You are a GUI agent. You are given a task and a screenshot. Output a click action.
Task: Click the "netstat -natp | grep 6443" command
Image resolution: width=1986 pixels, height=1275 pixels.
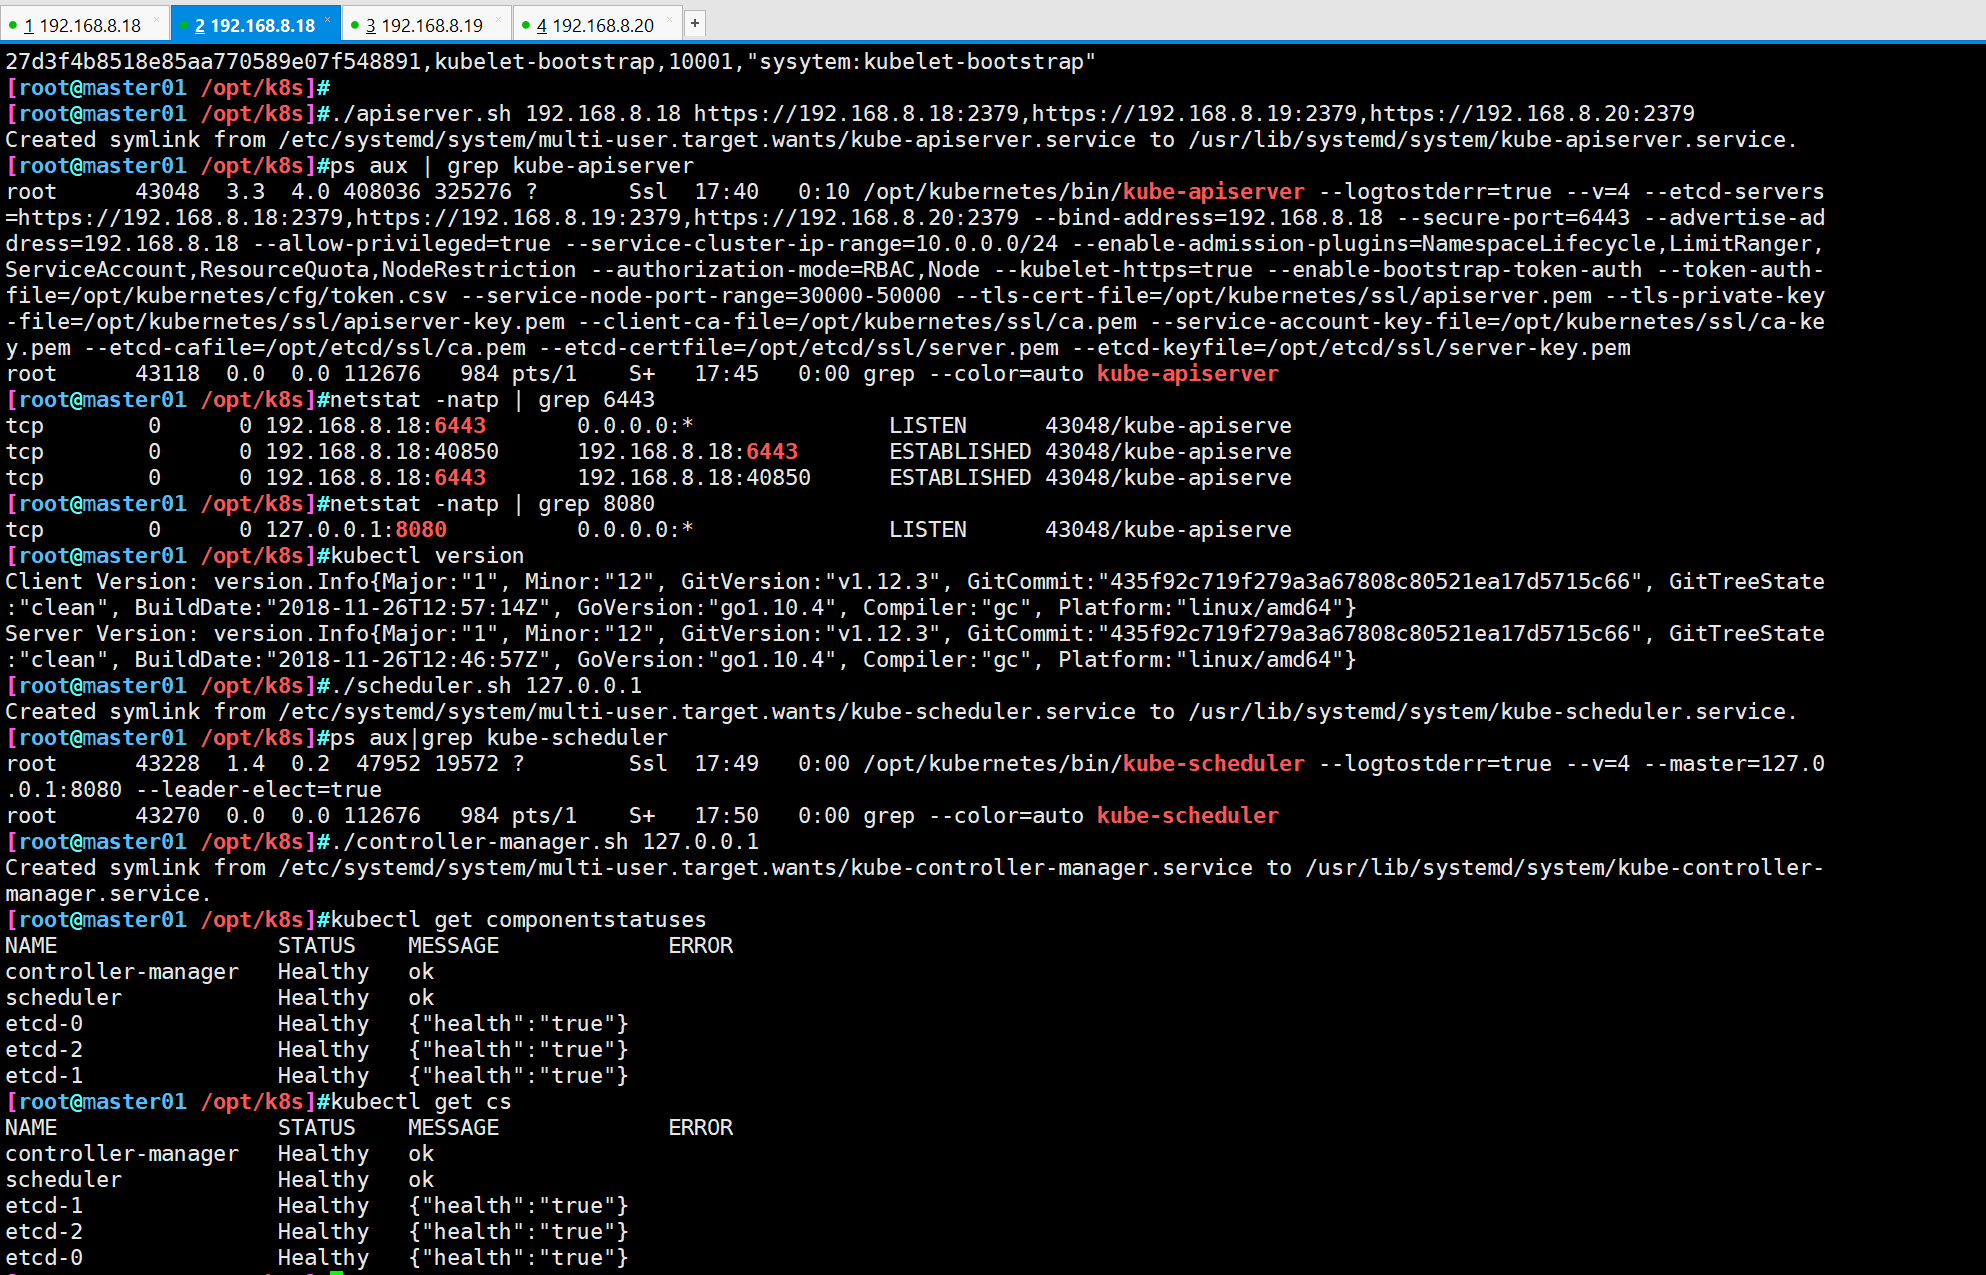point(492,400)
